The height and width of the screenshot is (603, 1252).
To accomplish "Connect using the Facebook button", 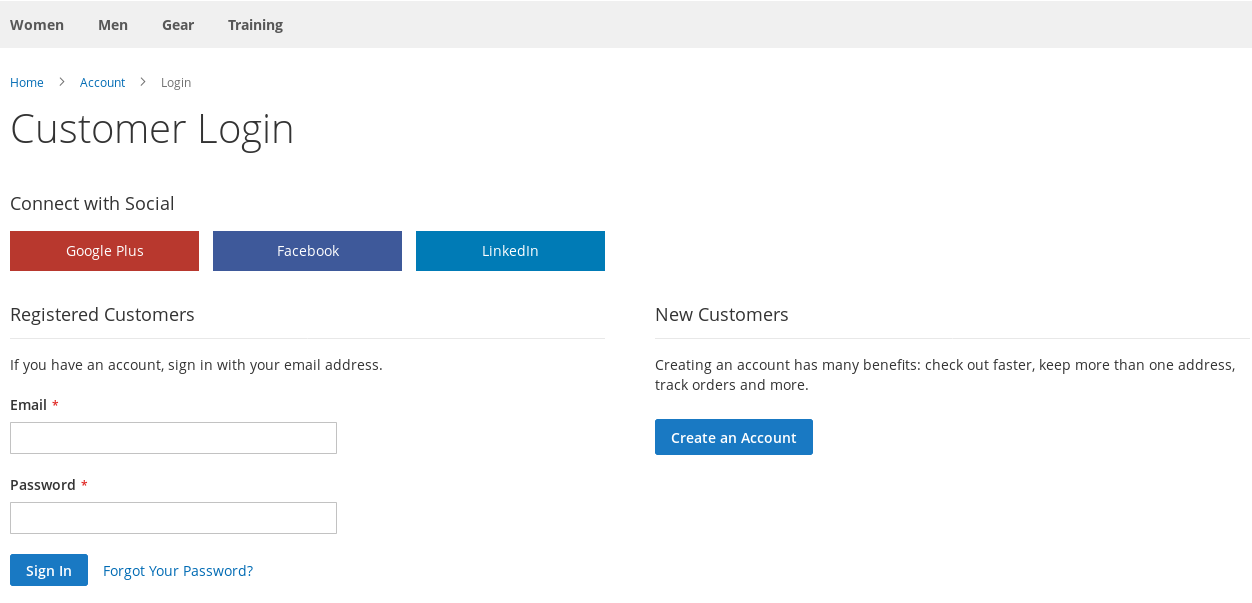I will tap(307, 251).
